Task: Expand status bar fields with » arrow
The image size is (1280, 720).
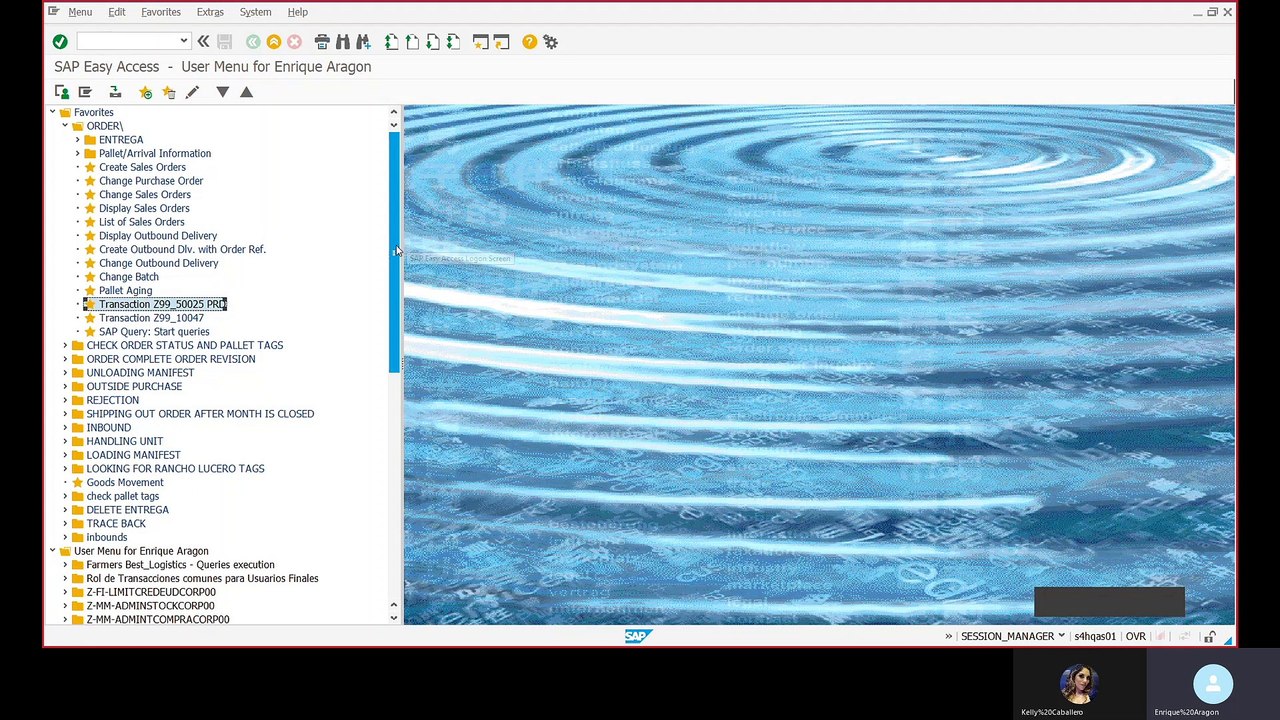Action: tap(948, 636)
